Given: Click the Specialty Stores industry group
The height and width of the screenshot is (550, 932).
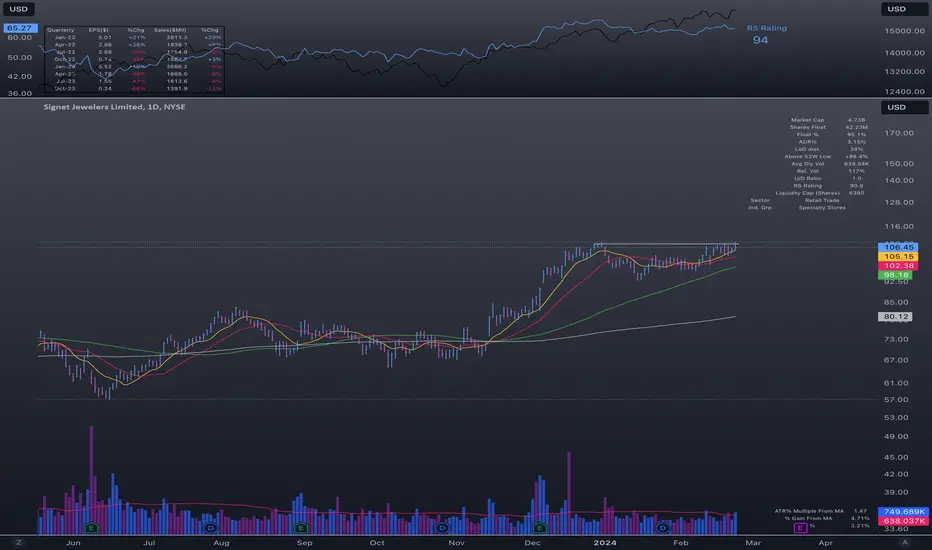Looking at the screenshot, I should click(822, 208).
